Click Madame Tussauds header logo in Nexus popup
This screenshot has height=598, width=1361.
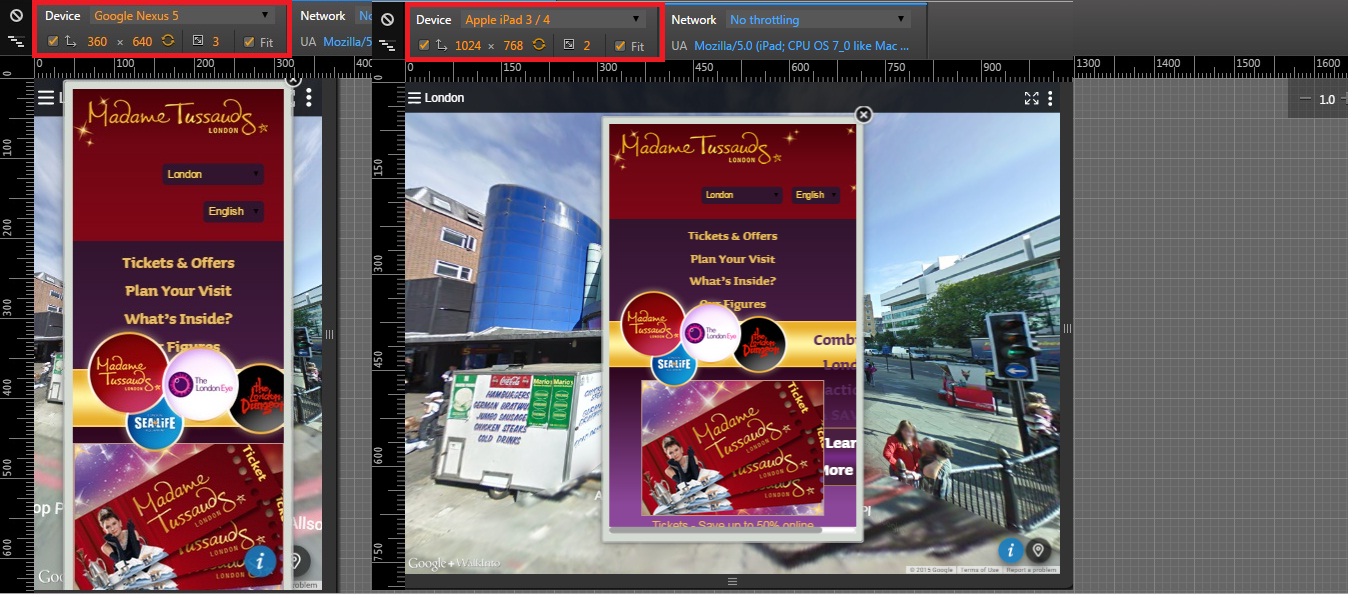[x=176, y=117]
